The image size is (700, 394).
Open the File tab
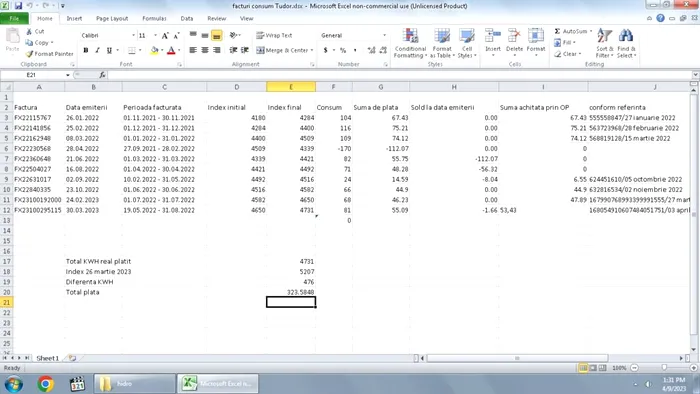coord(14,18)
